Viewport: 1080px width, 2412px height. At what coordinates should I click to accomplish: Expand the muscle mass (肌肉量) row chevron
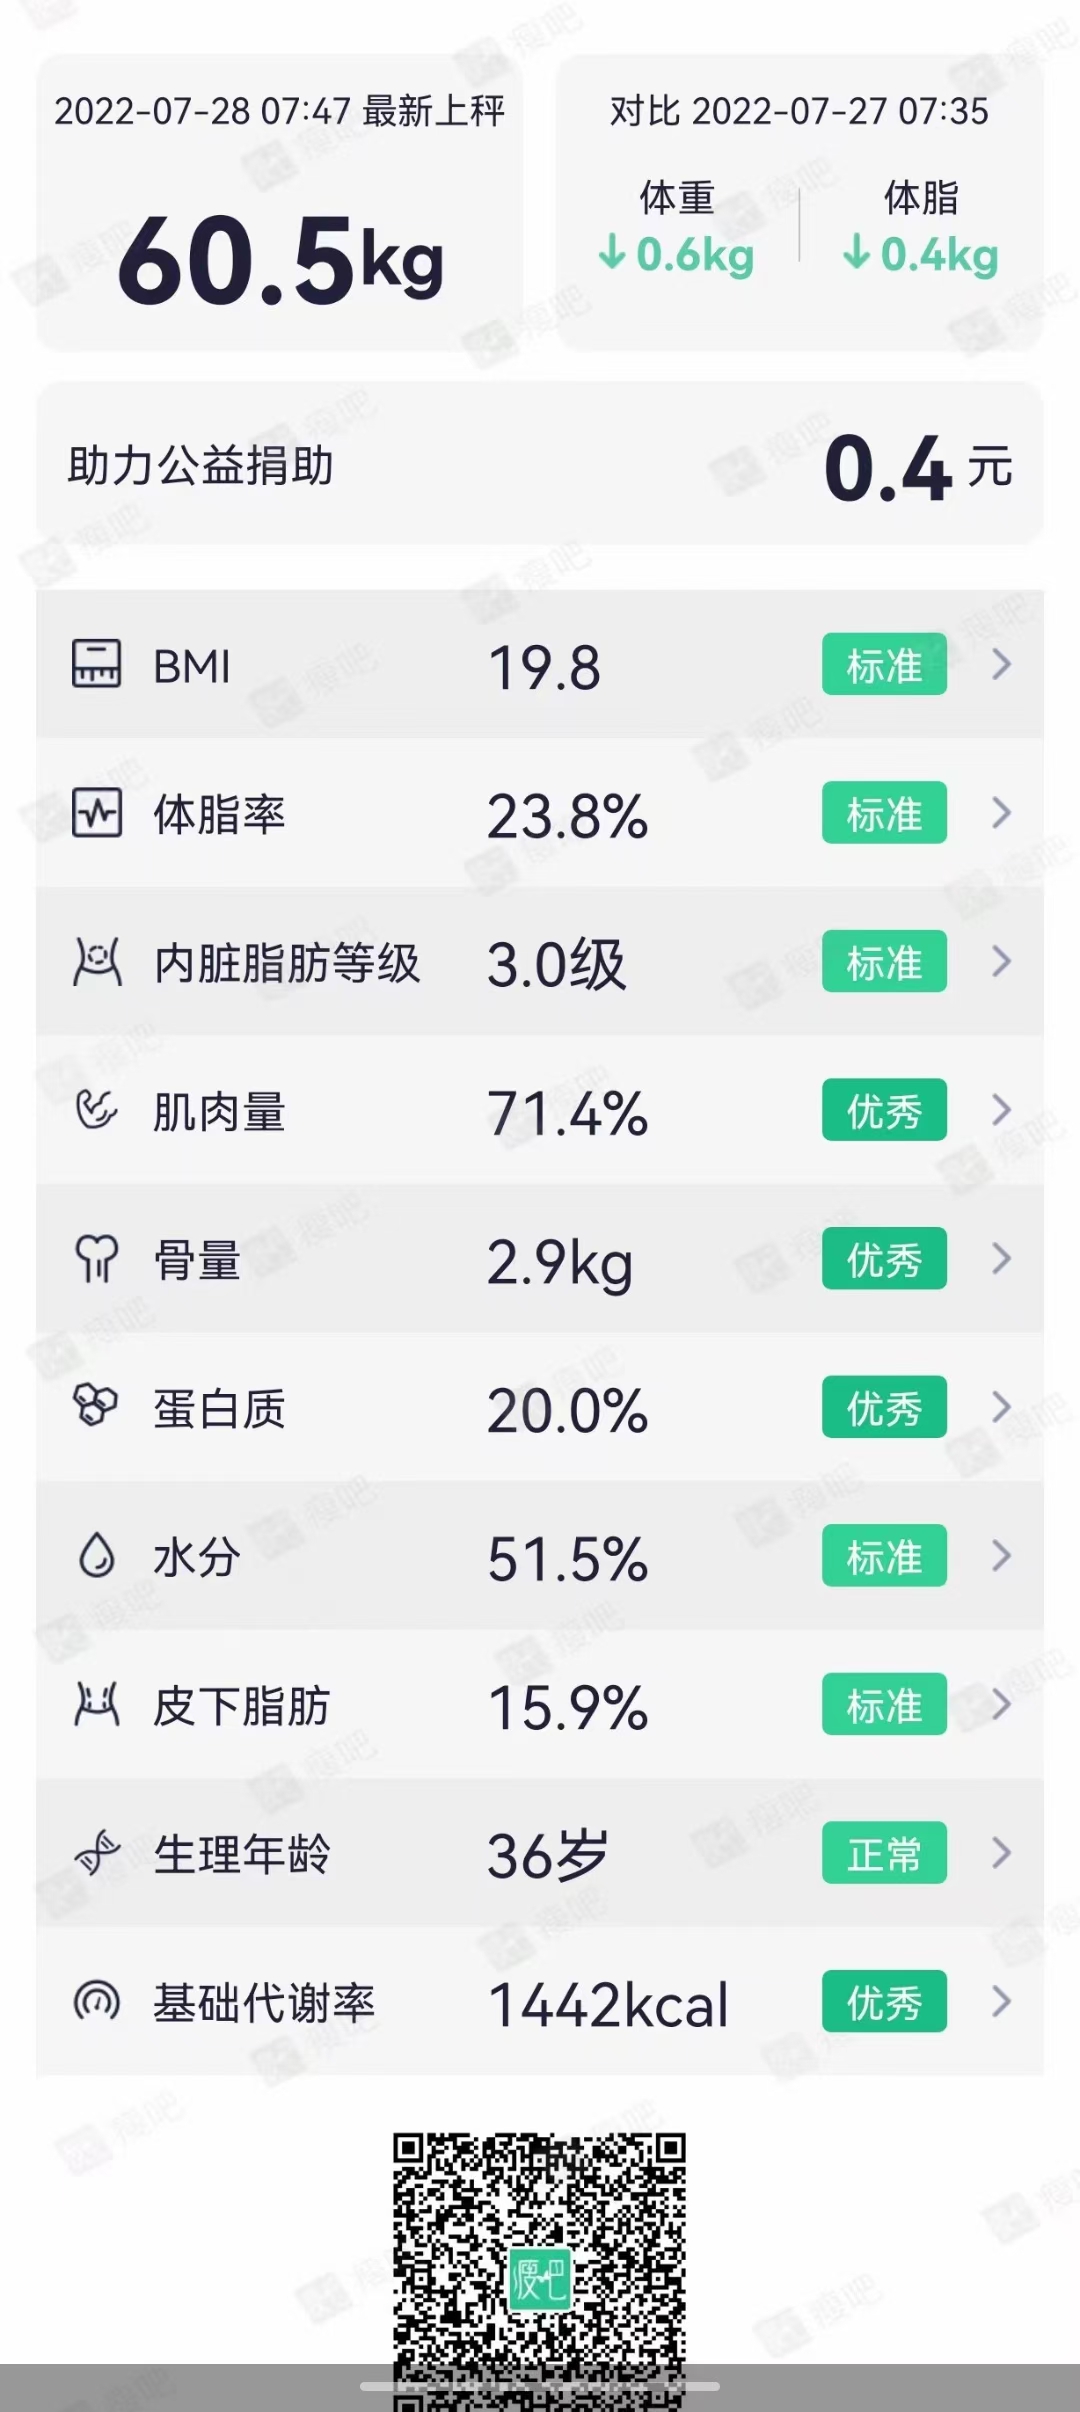click(1001, 1110)
